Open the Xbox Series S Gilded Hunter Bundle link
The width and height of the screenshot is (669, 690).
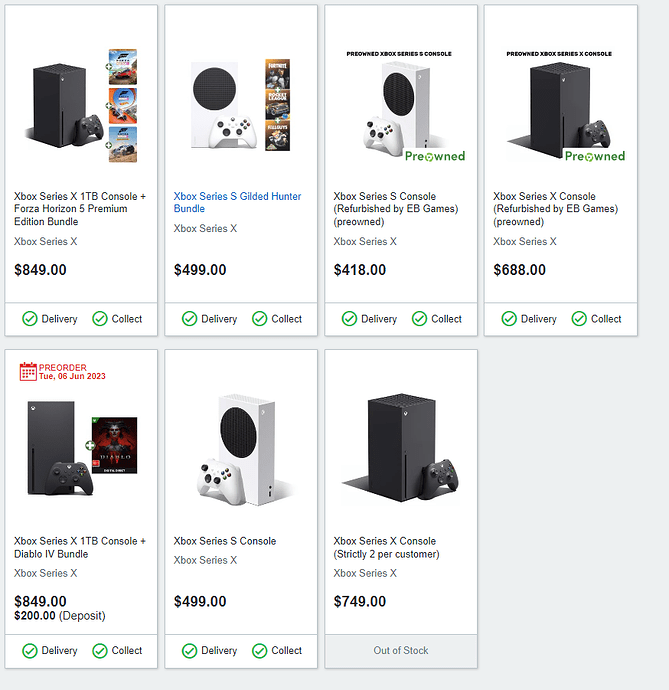point(237,202)
